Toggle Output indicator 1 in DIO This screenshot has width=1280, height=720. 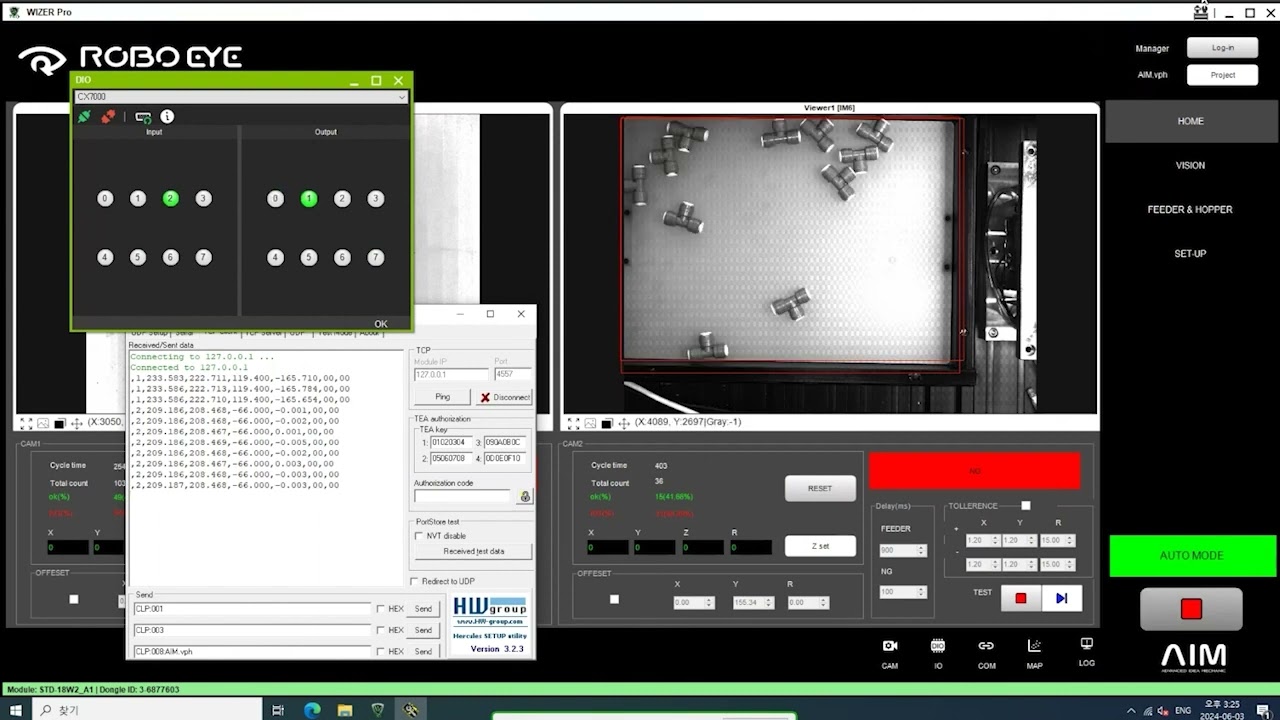309,199
